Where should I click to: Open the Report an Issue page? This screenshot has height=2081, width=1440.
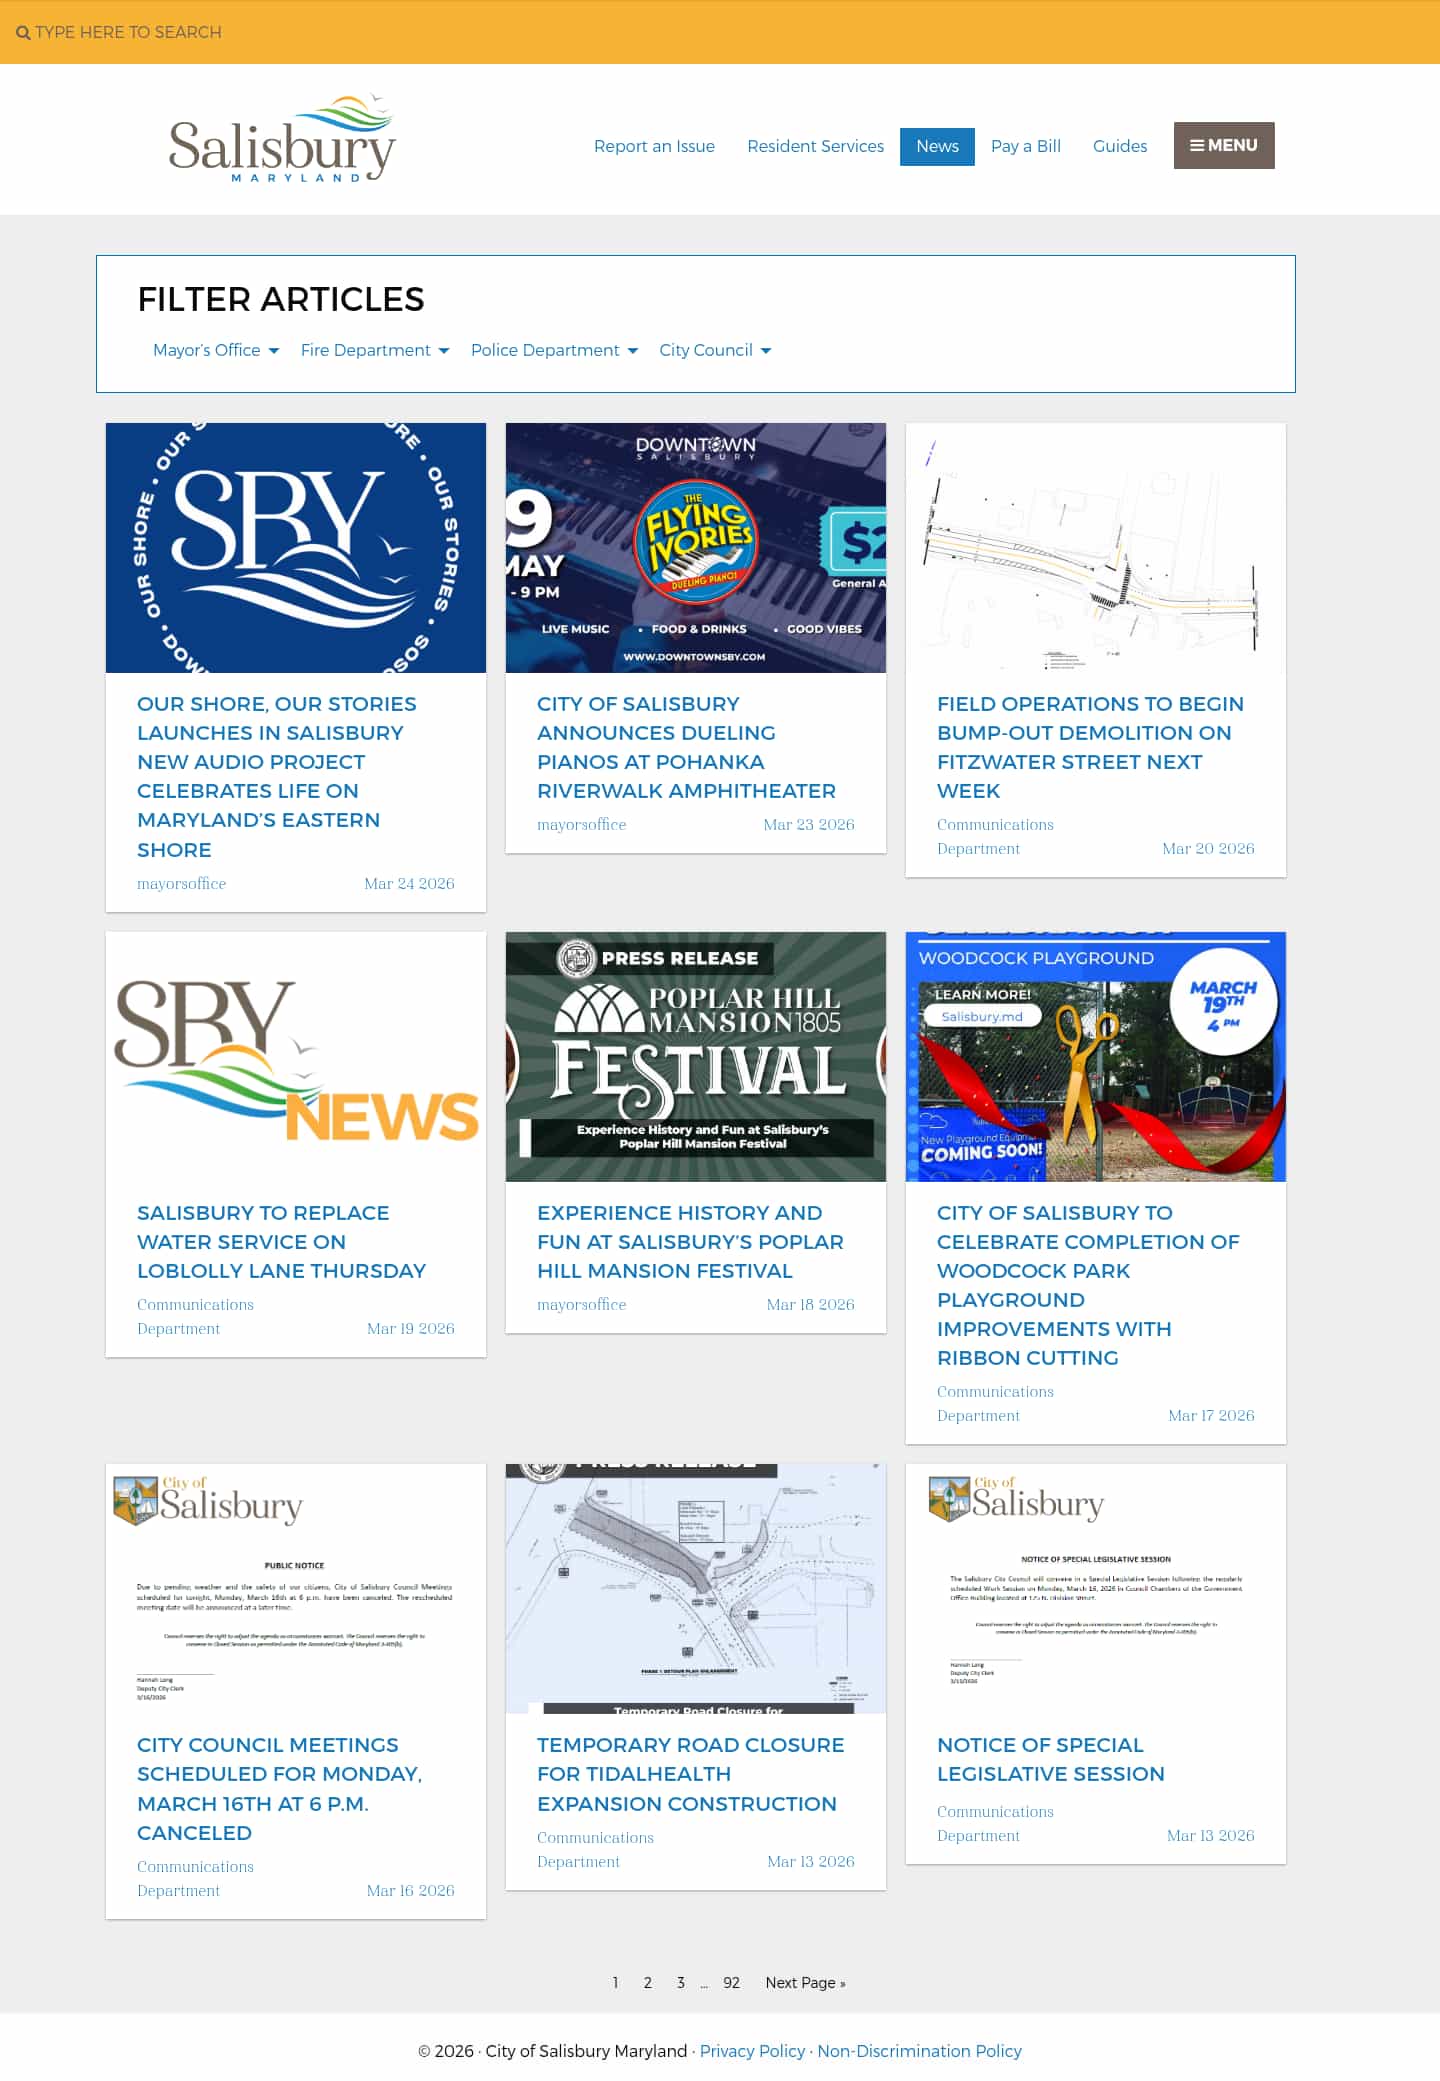654,146
